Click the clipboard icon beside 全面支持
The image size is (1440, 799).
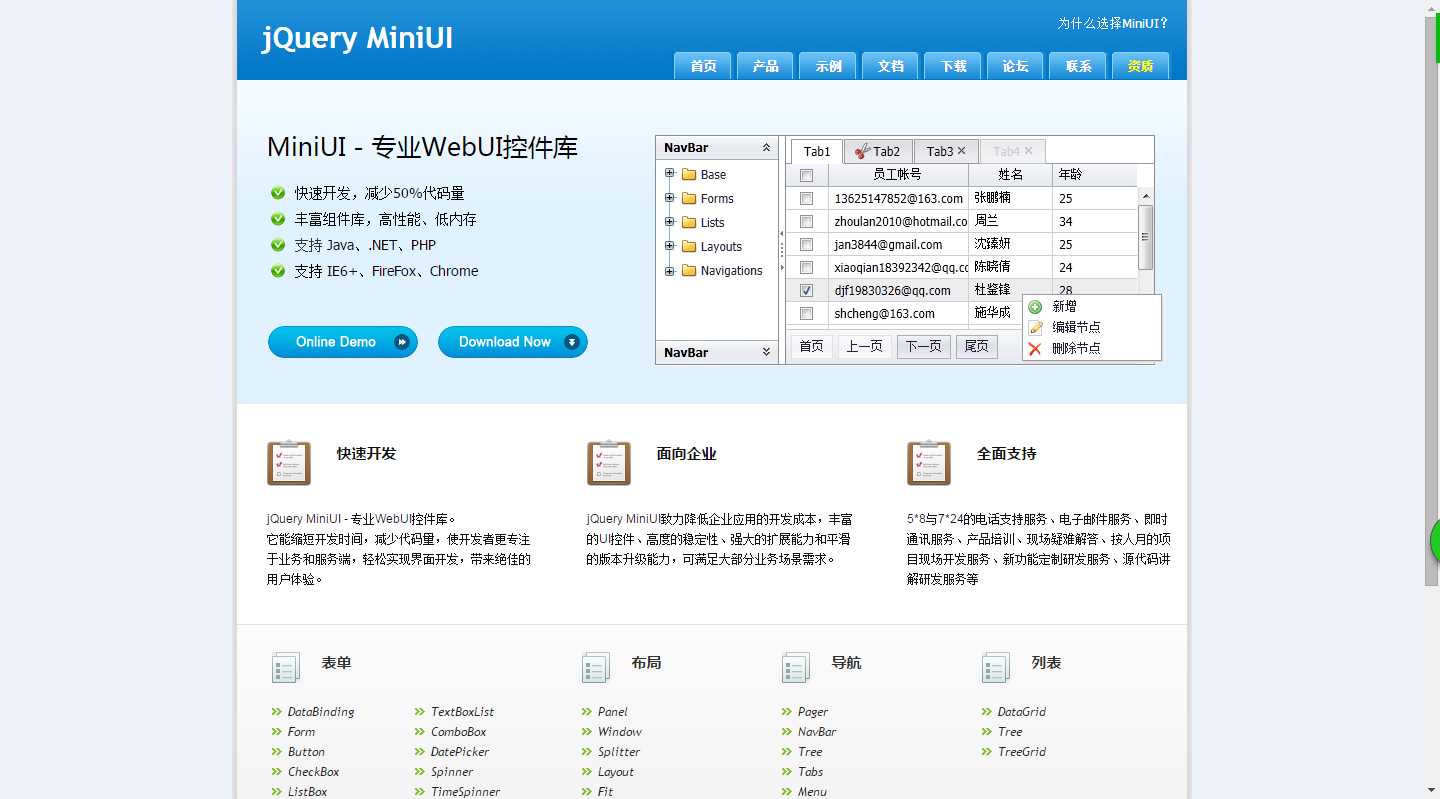click(x=929, y=463)
